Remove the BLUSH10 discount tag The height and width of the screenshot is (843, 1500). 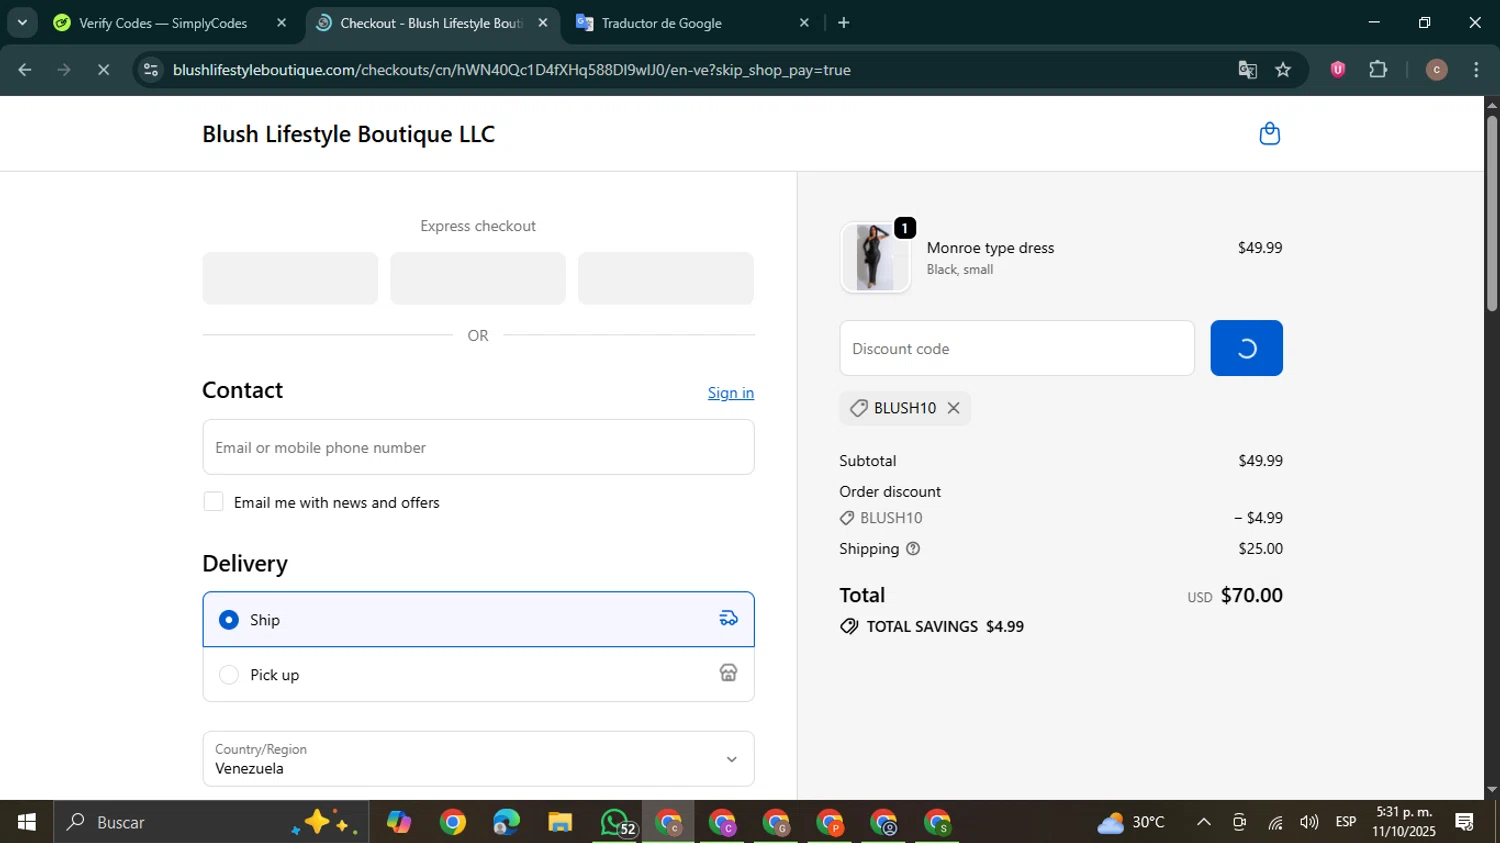(x=953, y=408)
